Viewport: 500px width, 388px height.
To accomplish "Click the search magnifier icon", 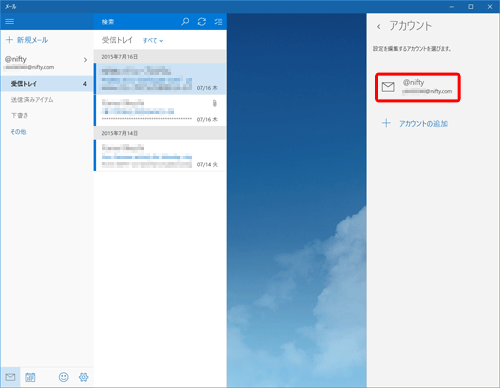I will (x=185, y=22).
